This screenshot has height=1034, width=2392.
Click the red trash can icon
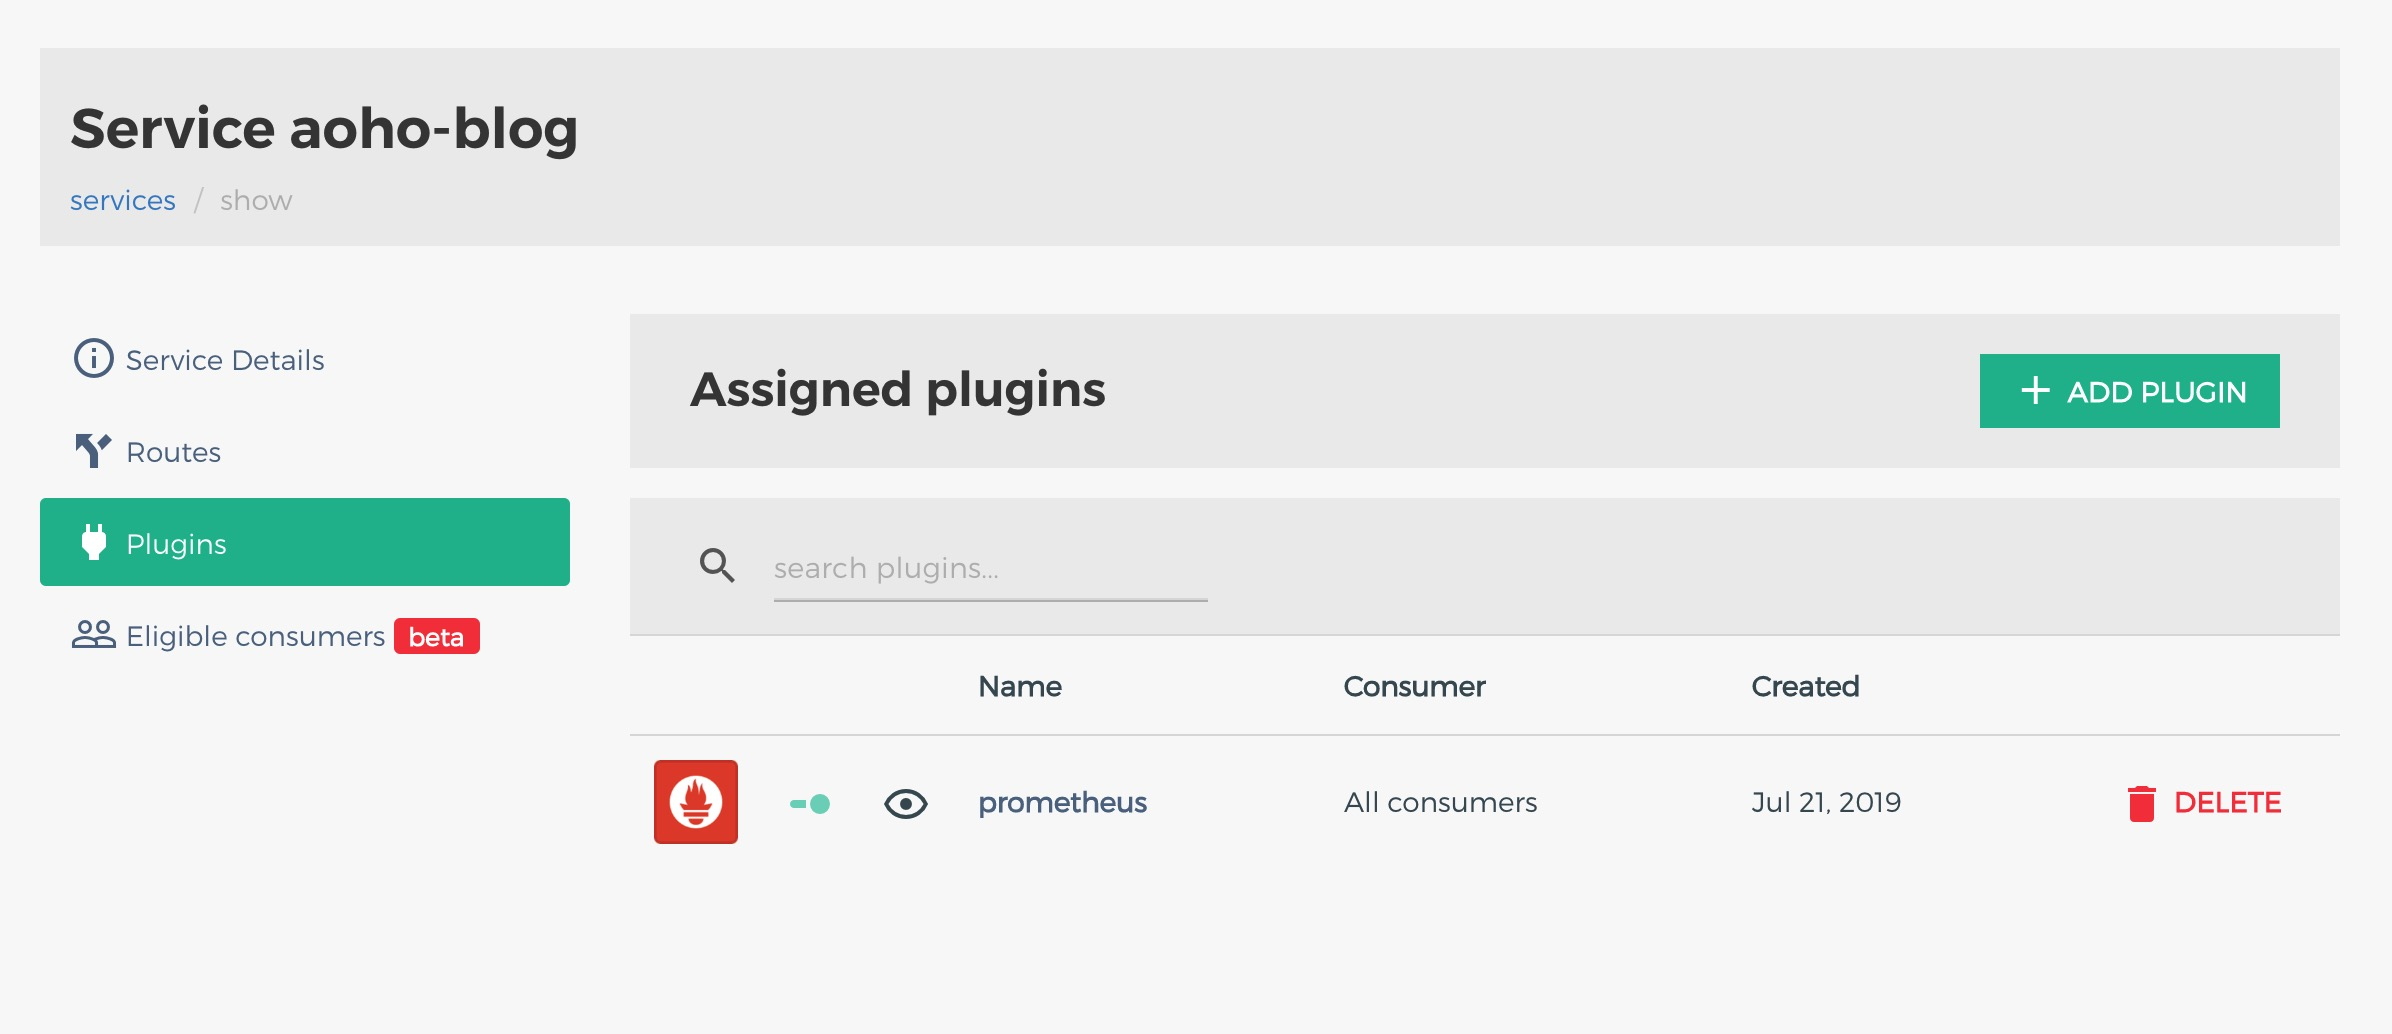coord(2141,803)
